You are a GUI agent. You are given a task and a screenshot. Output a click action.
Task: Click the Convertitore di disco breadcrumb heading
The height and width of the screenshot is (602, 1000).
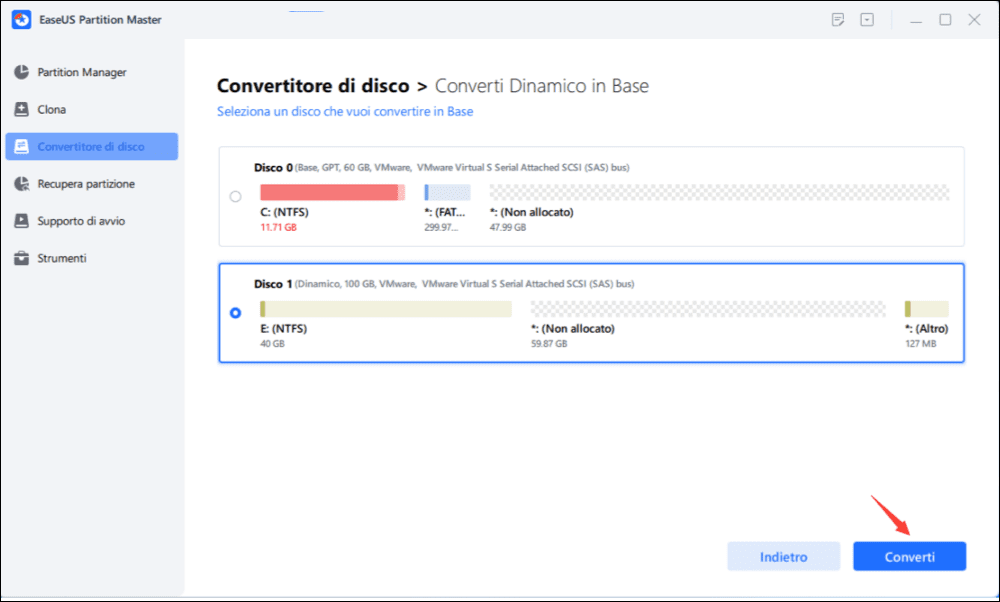pyautogui.click(x=312, y=85)
